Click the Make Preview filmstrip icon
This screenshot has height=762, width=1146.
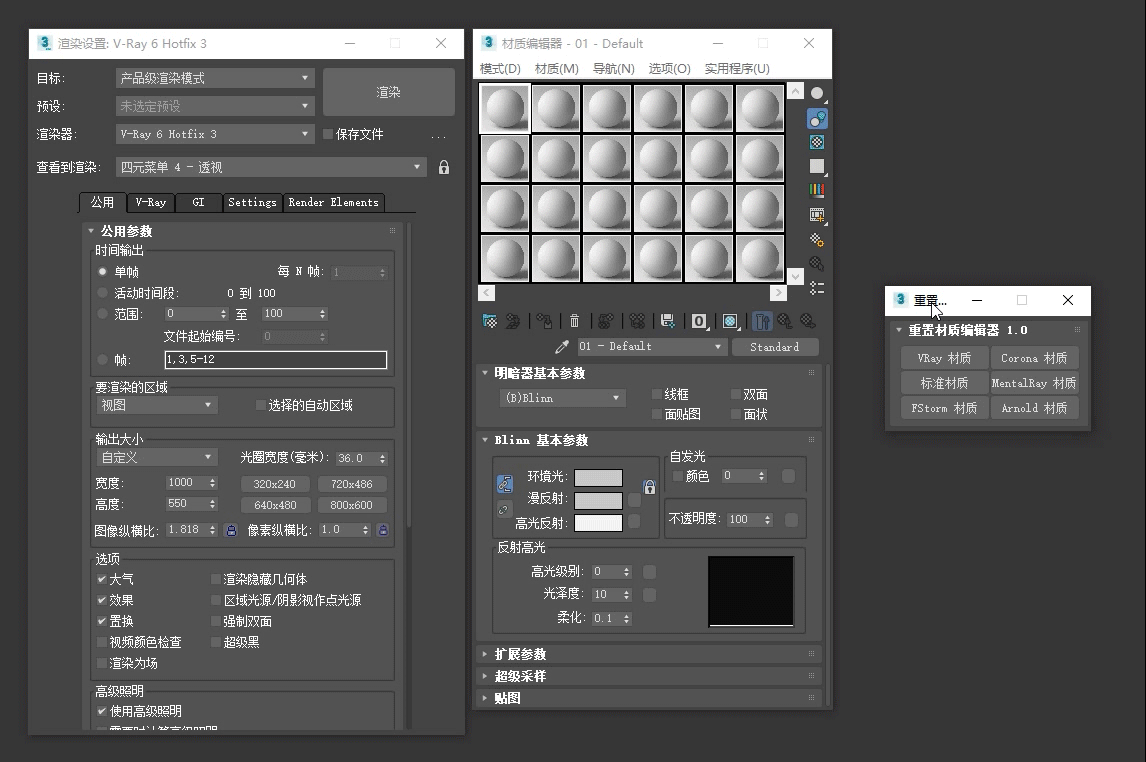click(817, 214)
